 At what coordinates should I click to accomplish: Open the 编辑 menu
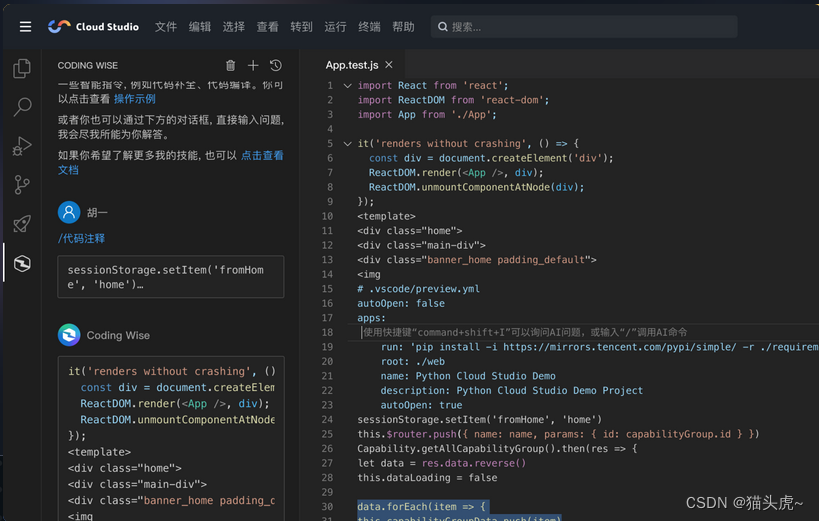[x=200, y=27]
